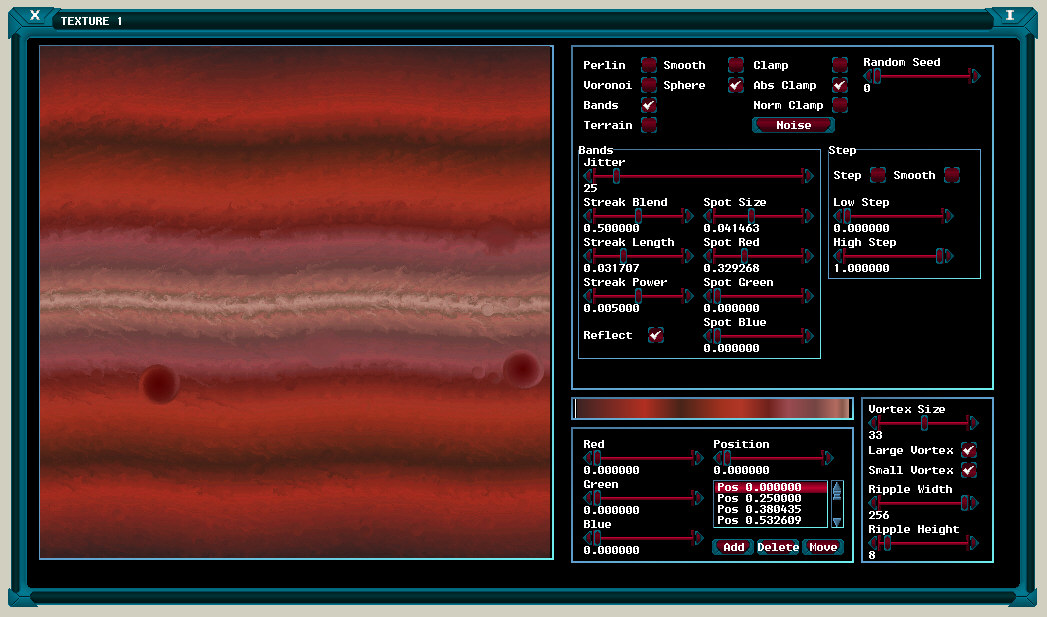Click the Vortex Size slider right arrow
Viewport: 1047px width, 617px height.
click(x=976, y=423)
